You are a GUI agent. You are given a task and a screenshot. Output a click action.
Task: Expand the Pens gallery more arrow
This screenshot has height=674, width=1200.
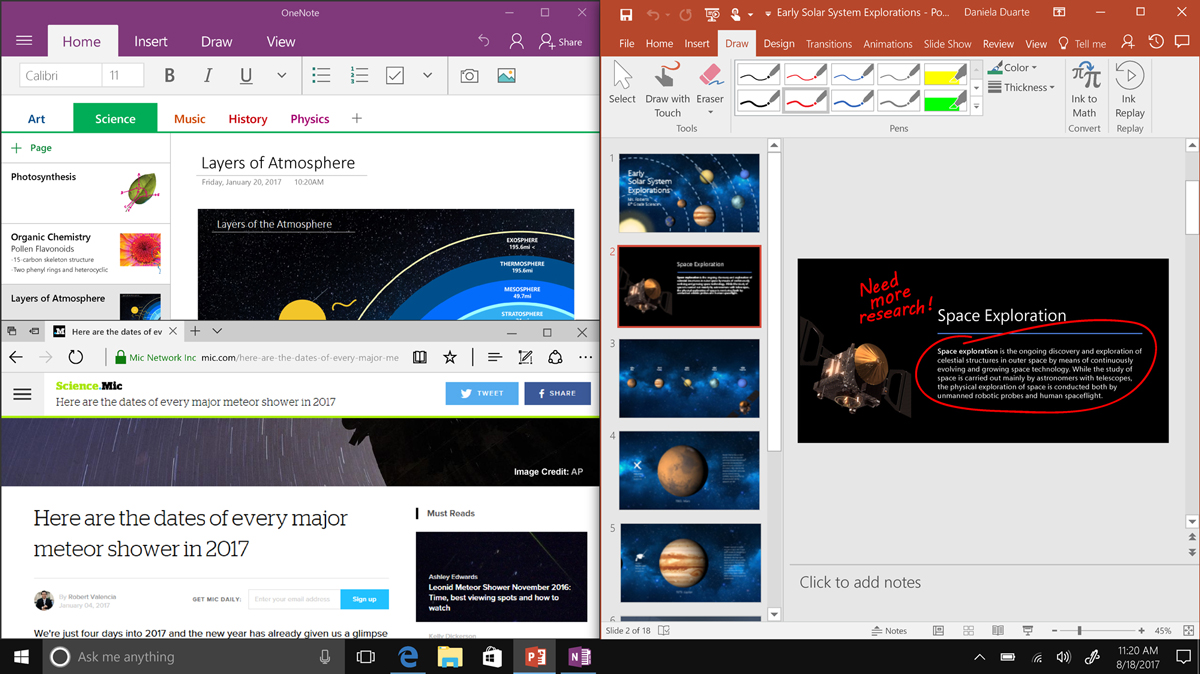(x=977, y=105)
